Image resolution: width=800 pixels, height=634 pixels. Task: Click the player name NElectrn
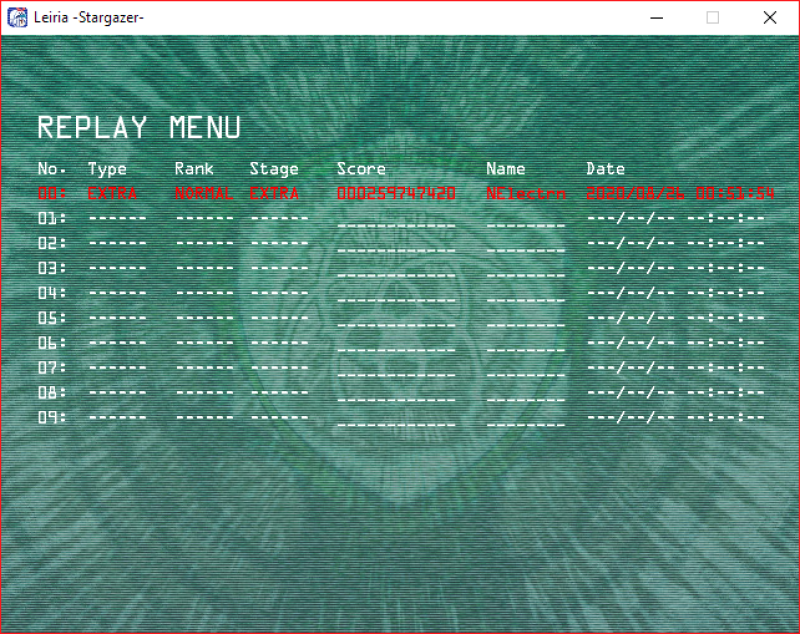click(526, 193)
